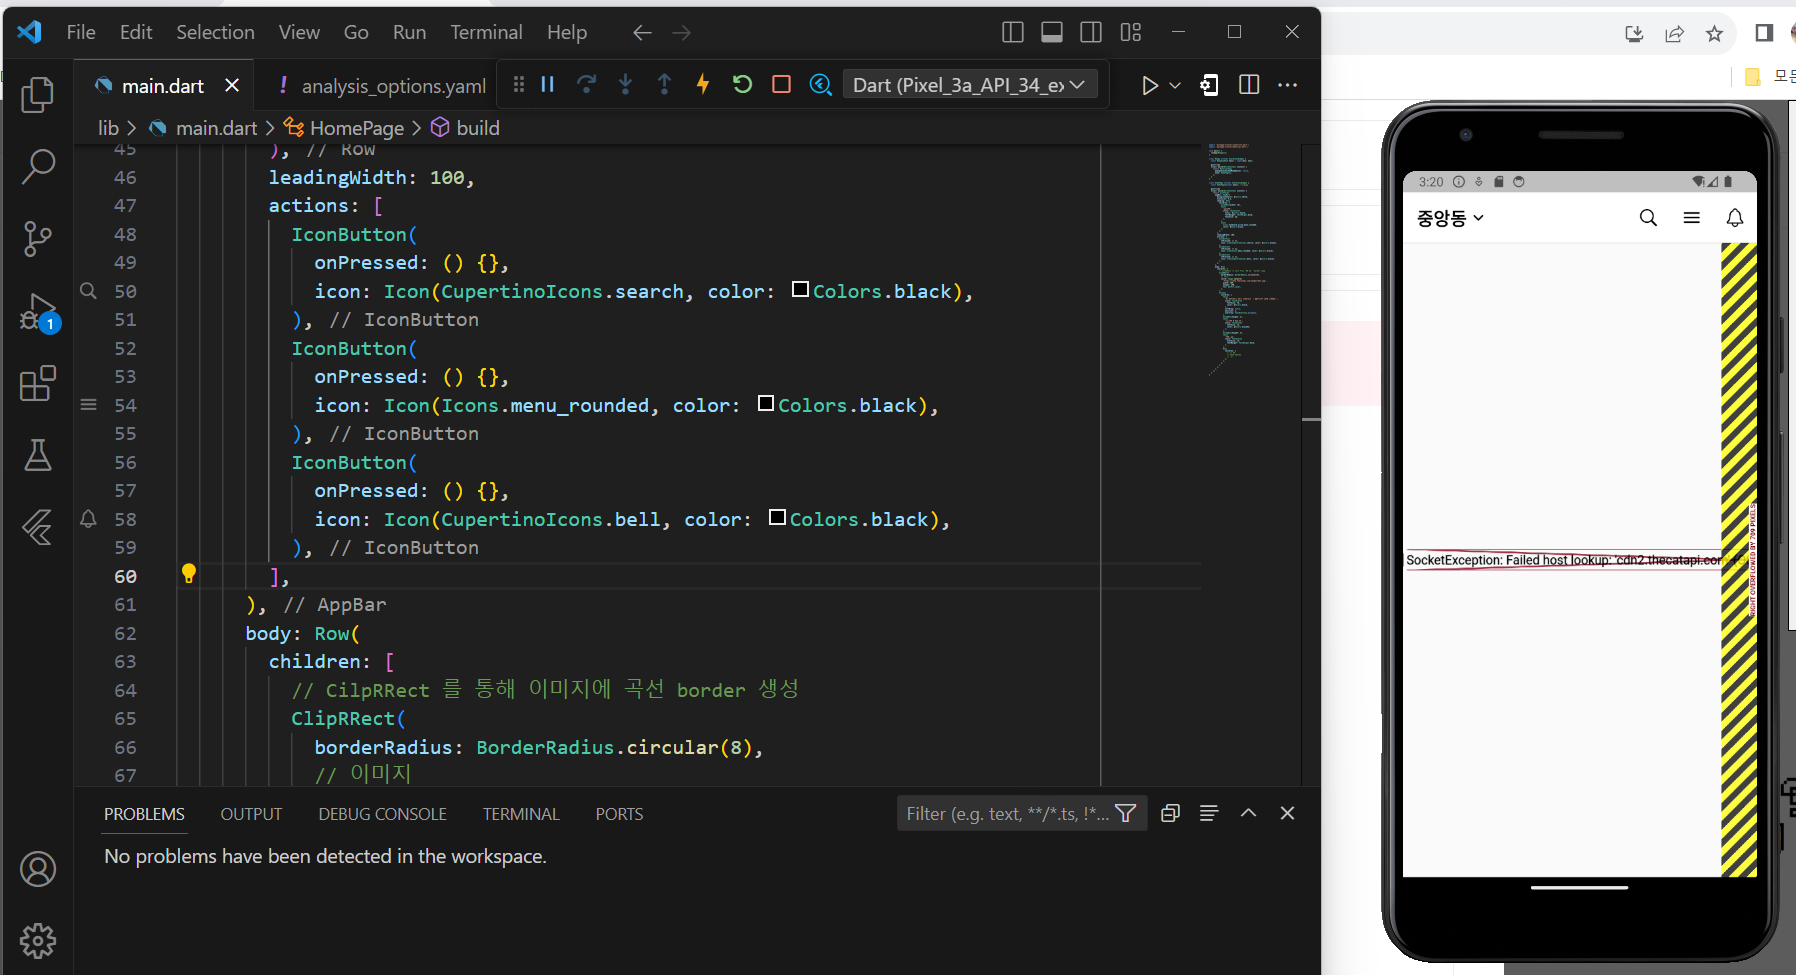This screenshot has height=975, width=1796.
Task: Go forward in editor navigation
Action: pos(681,33)
